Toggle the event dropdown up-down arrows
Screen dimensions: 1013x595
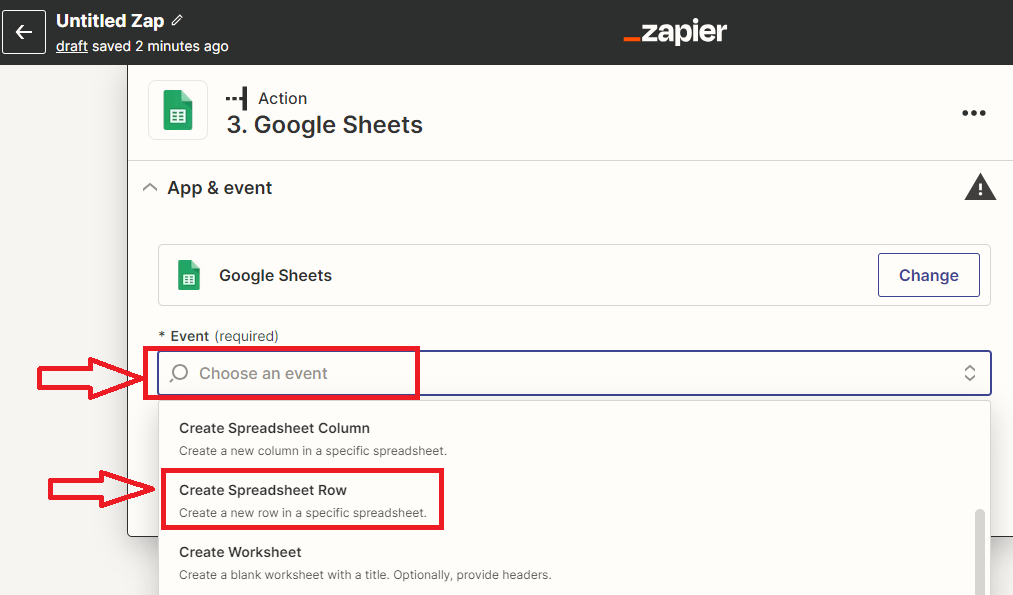970,373
